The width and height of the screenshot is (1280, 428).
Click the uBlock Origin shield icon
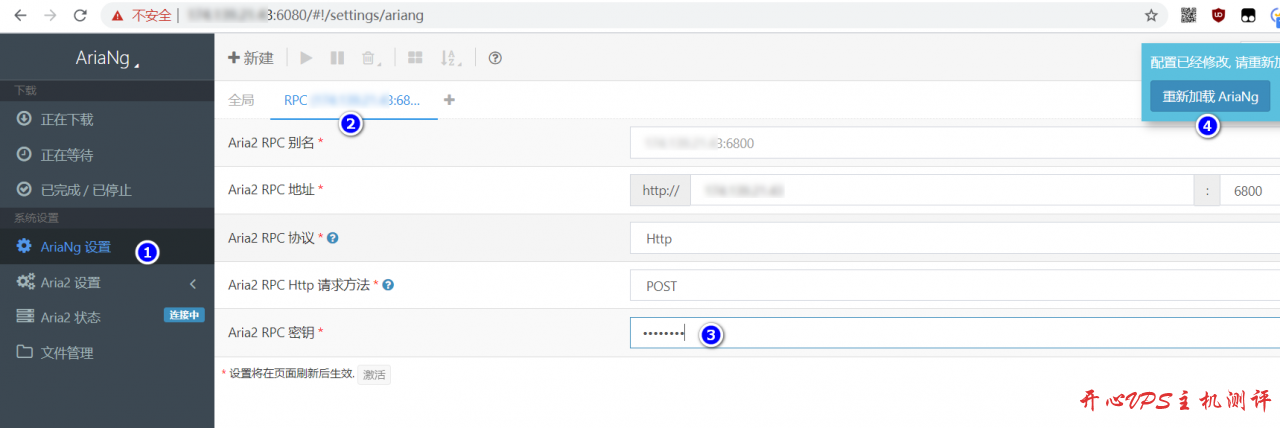pyautogui.click(x=1218, y=15)
